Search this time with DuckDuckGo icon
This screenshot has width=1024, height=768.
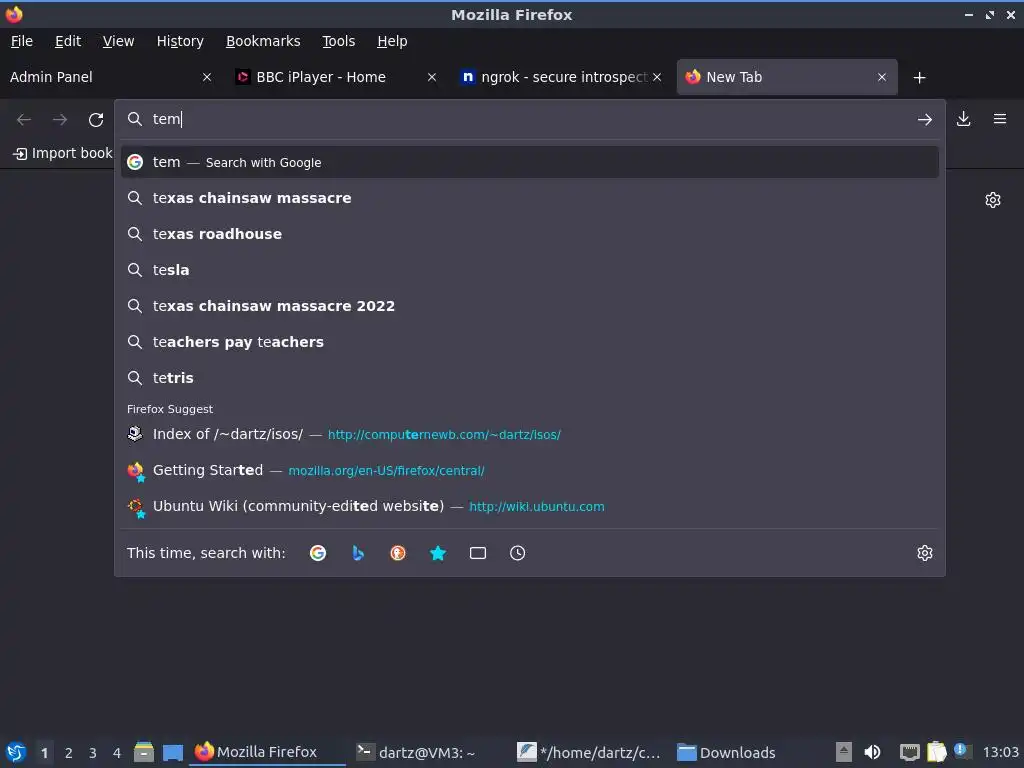[398, 553]
